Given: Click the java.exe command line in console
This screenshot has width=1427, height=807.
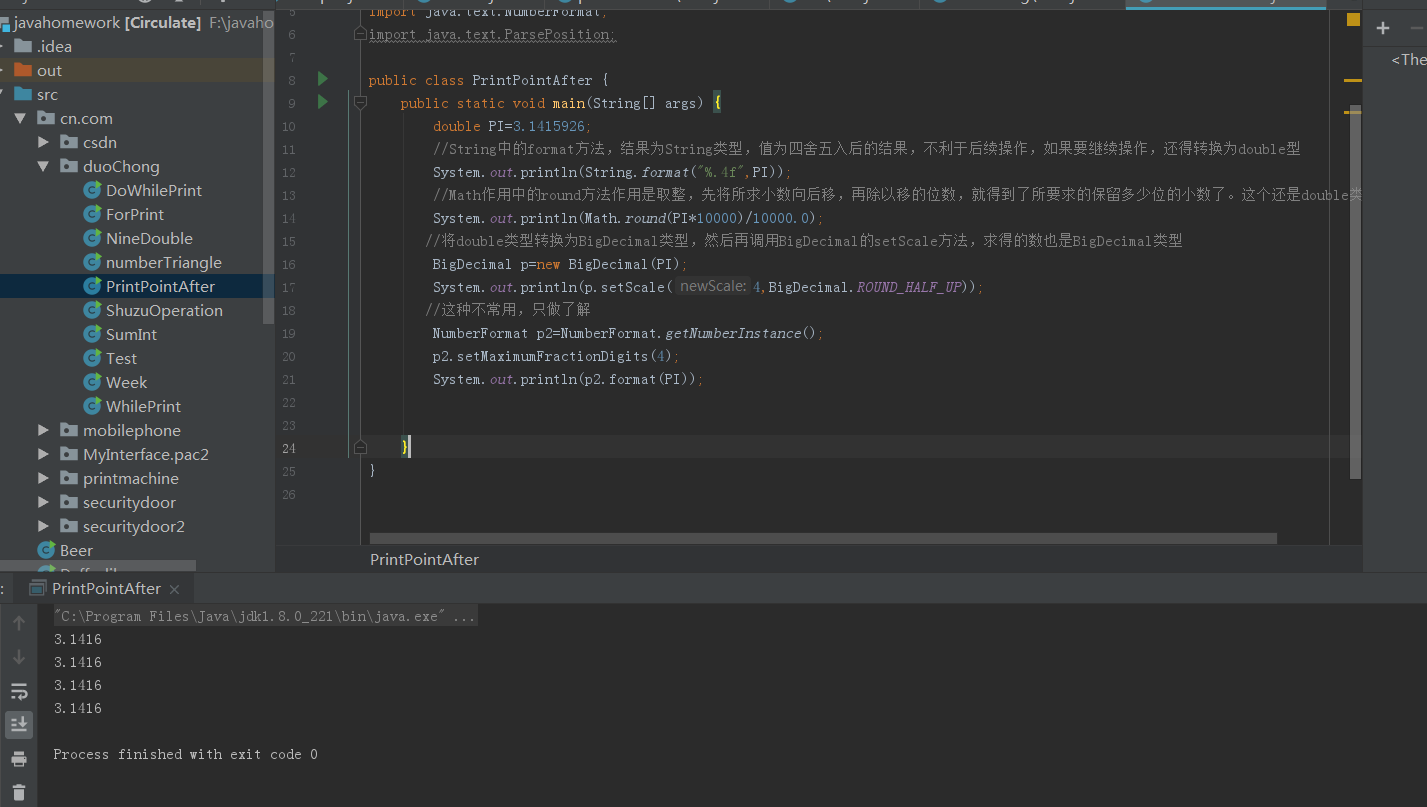Looking at the screenshot, I should pyautogui.click(x=265, y=617).
